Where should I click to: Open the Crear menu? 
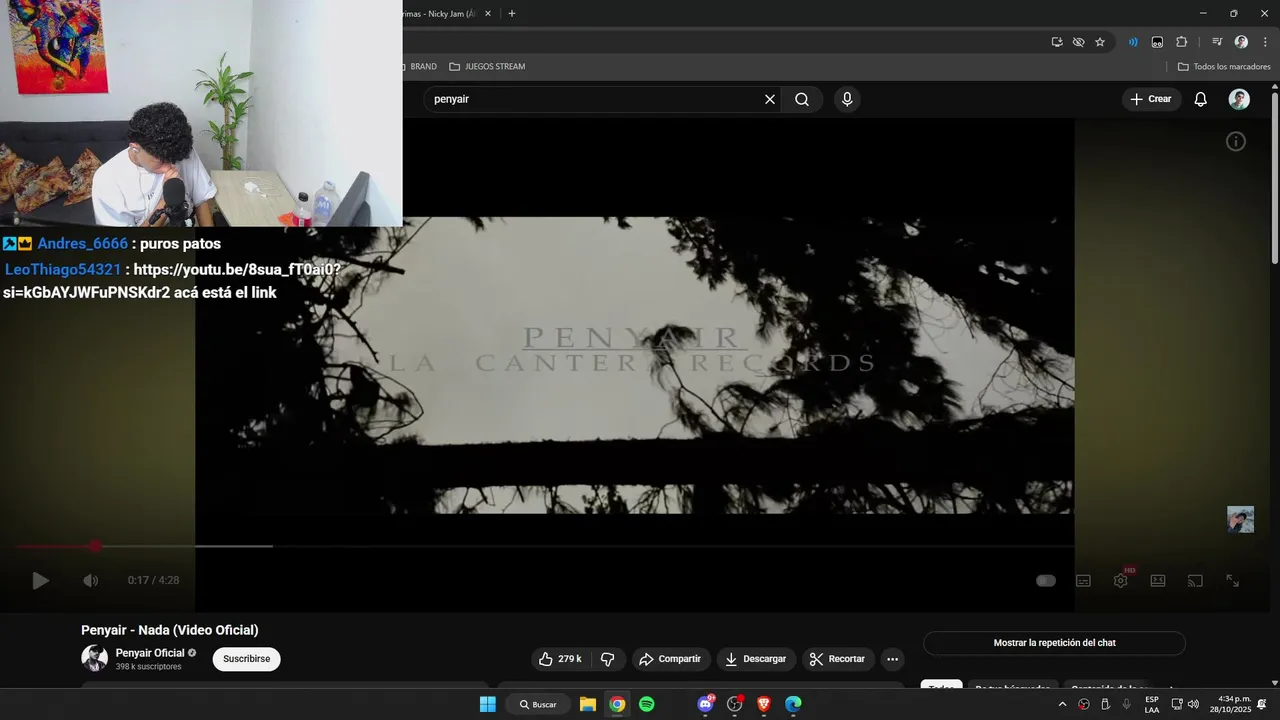pyautogui.click(x=1151, y=99)
